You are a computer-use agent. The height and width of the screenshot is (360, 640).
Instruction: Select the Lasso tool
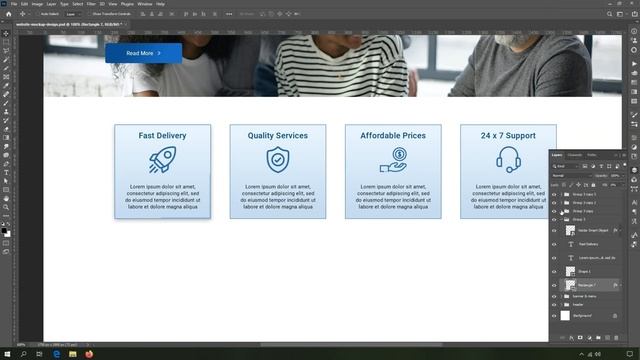click(x=6, y=51)
